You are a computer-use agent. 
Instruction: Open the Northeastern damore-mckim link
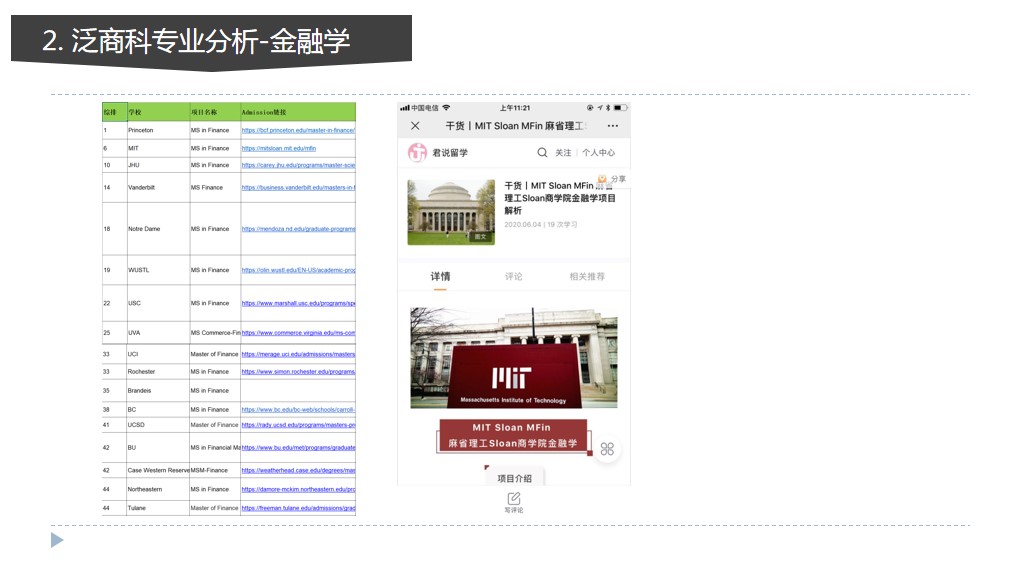click(298, 489)
